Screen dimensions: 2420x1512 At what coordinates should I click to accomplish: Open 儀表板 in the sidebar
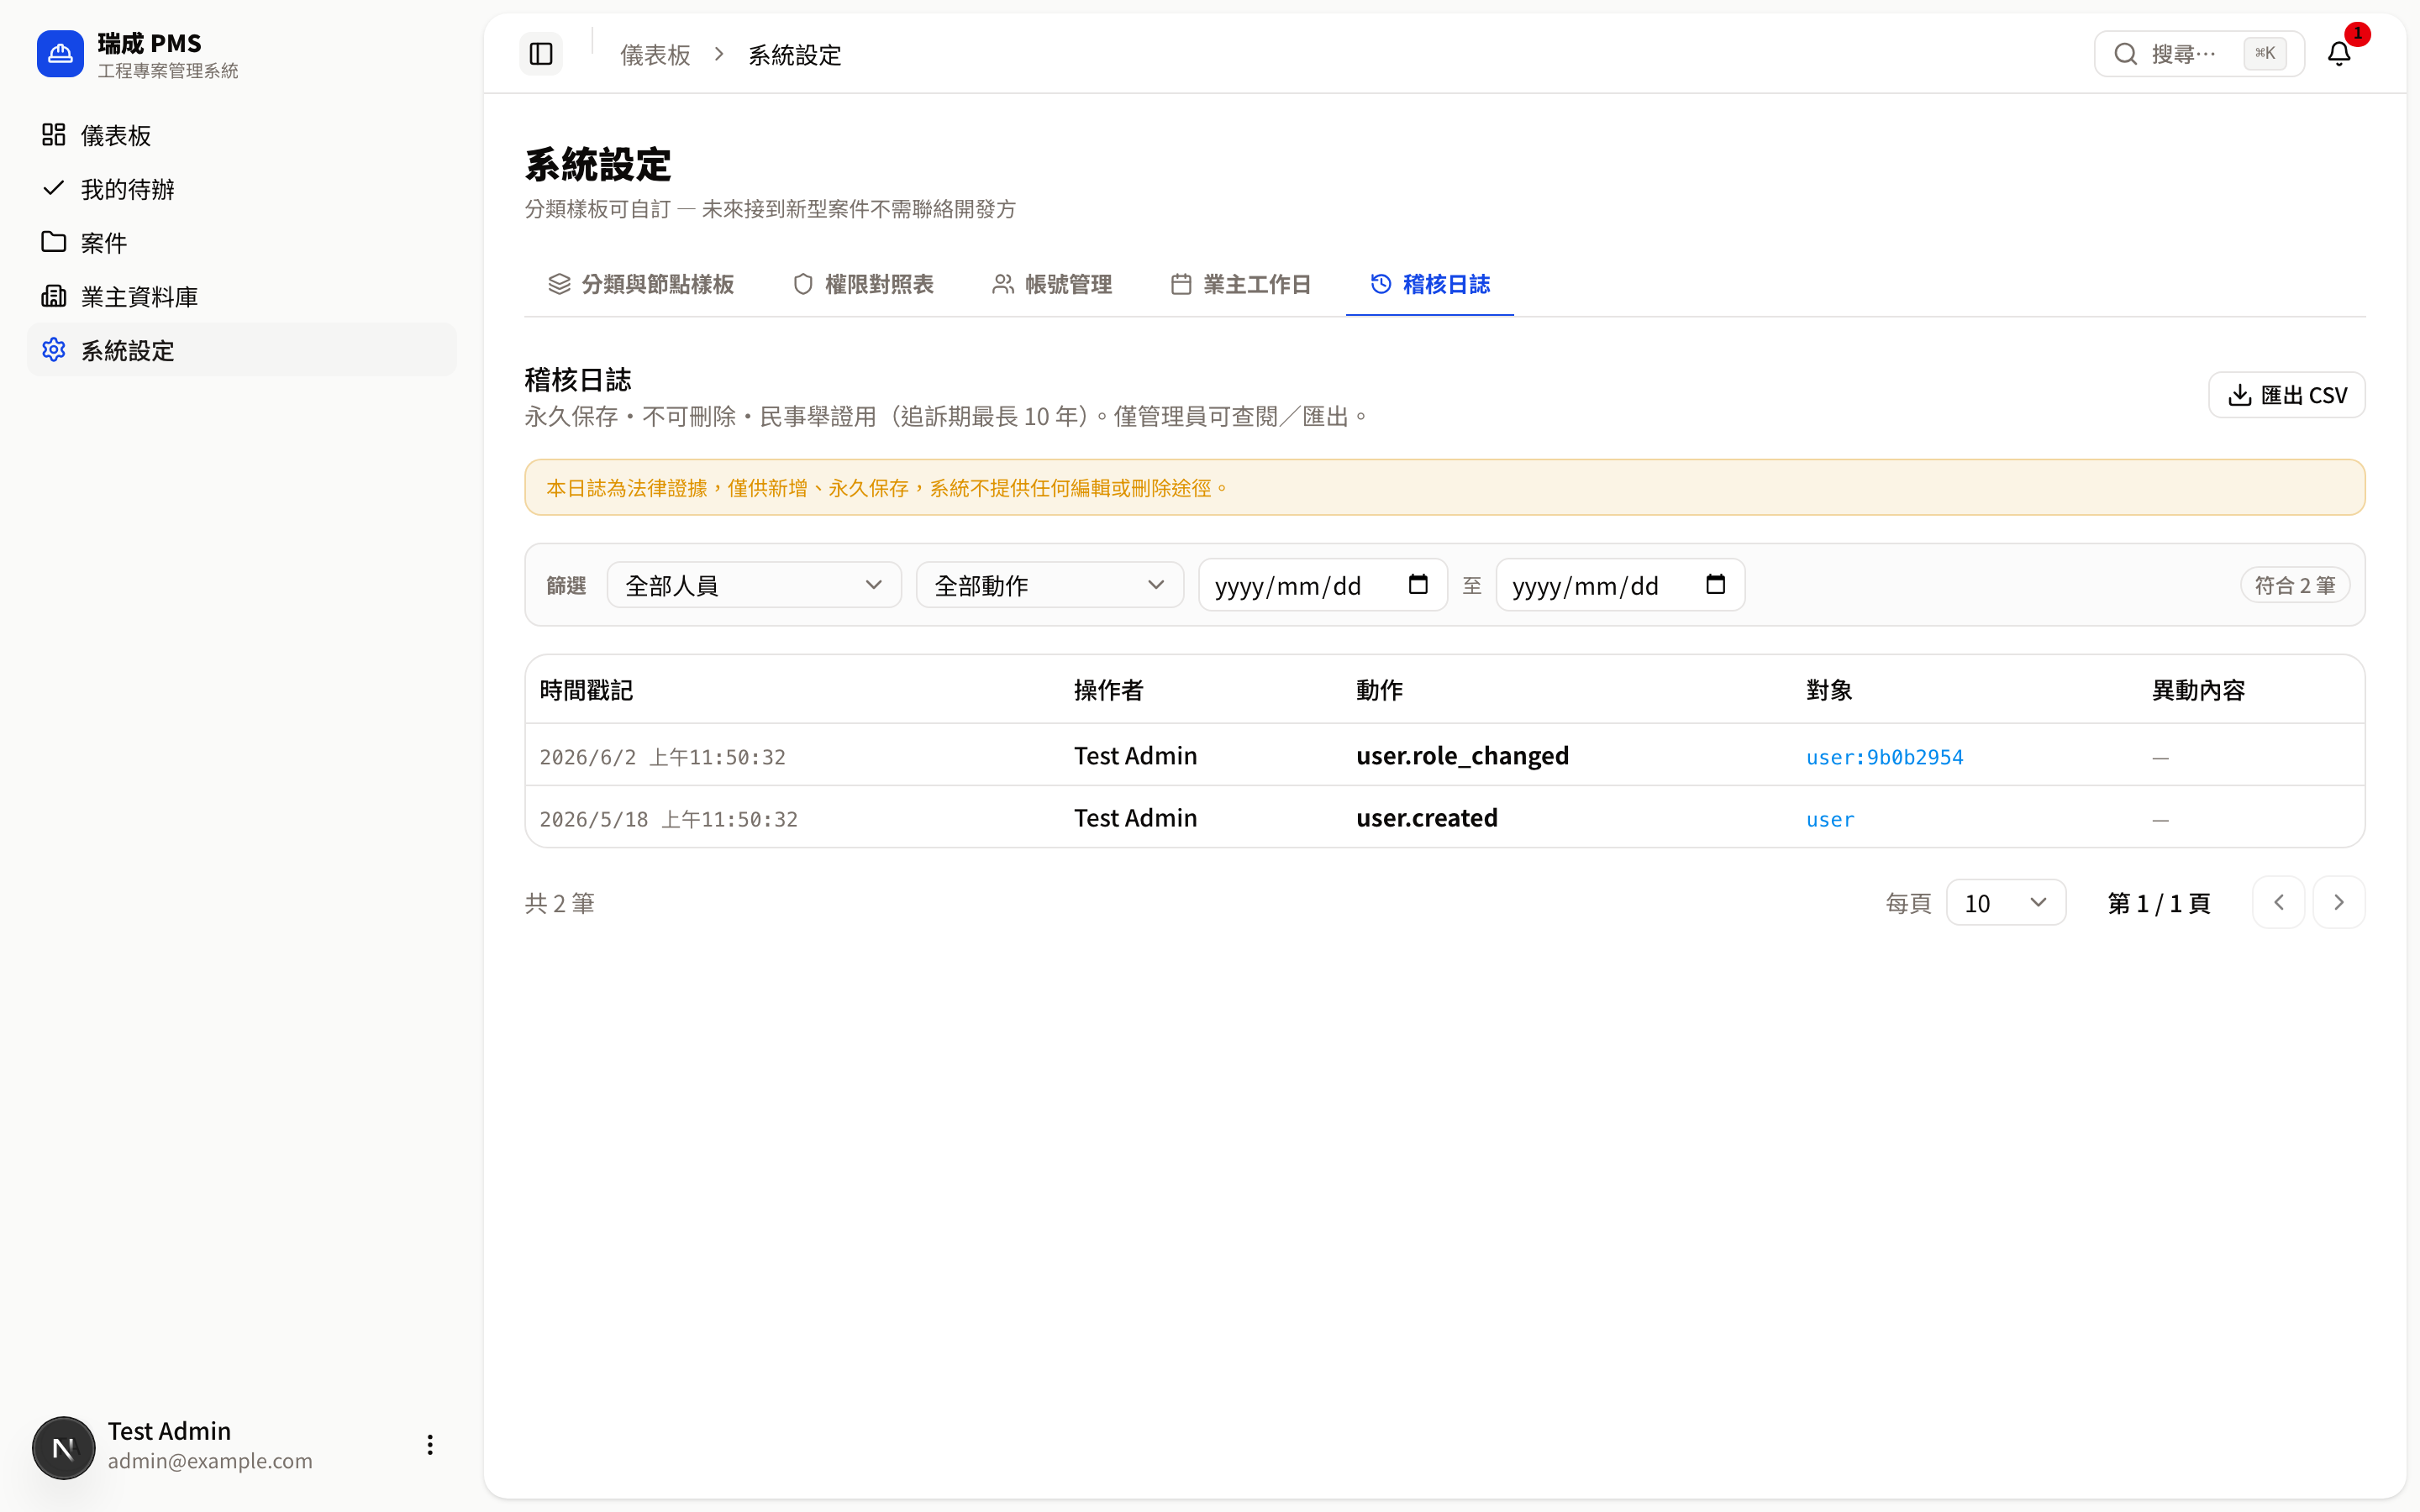[242, 135]
